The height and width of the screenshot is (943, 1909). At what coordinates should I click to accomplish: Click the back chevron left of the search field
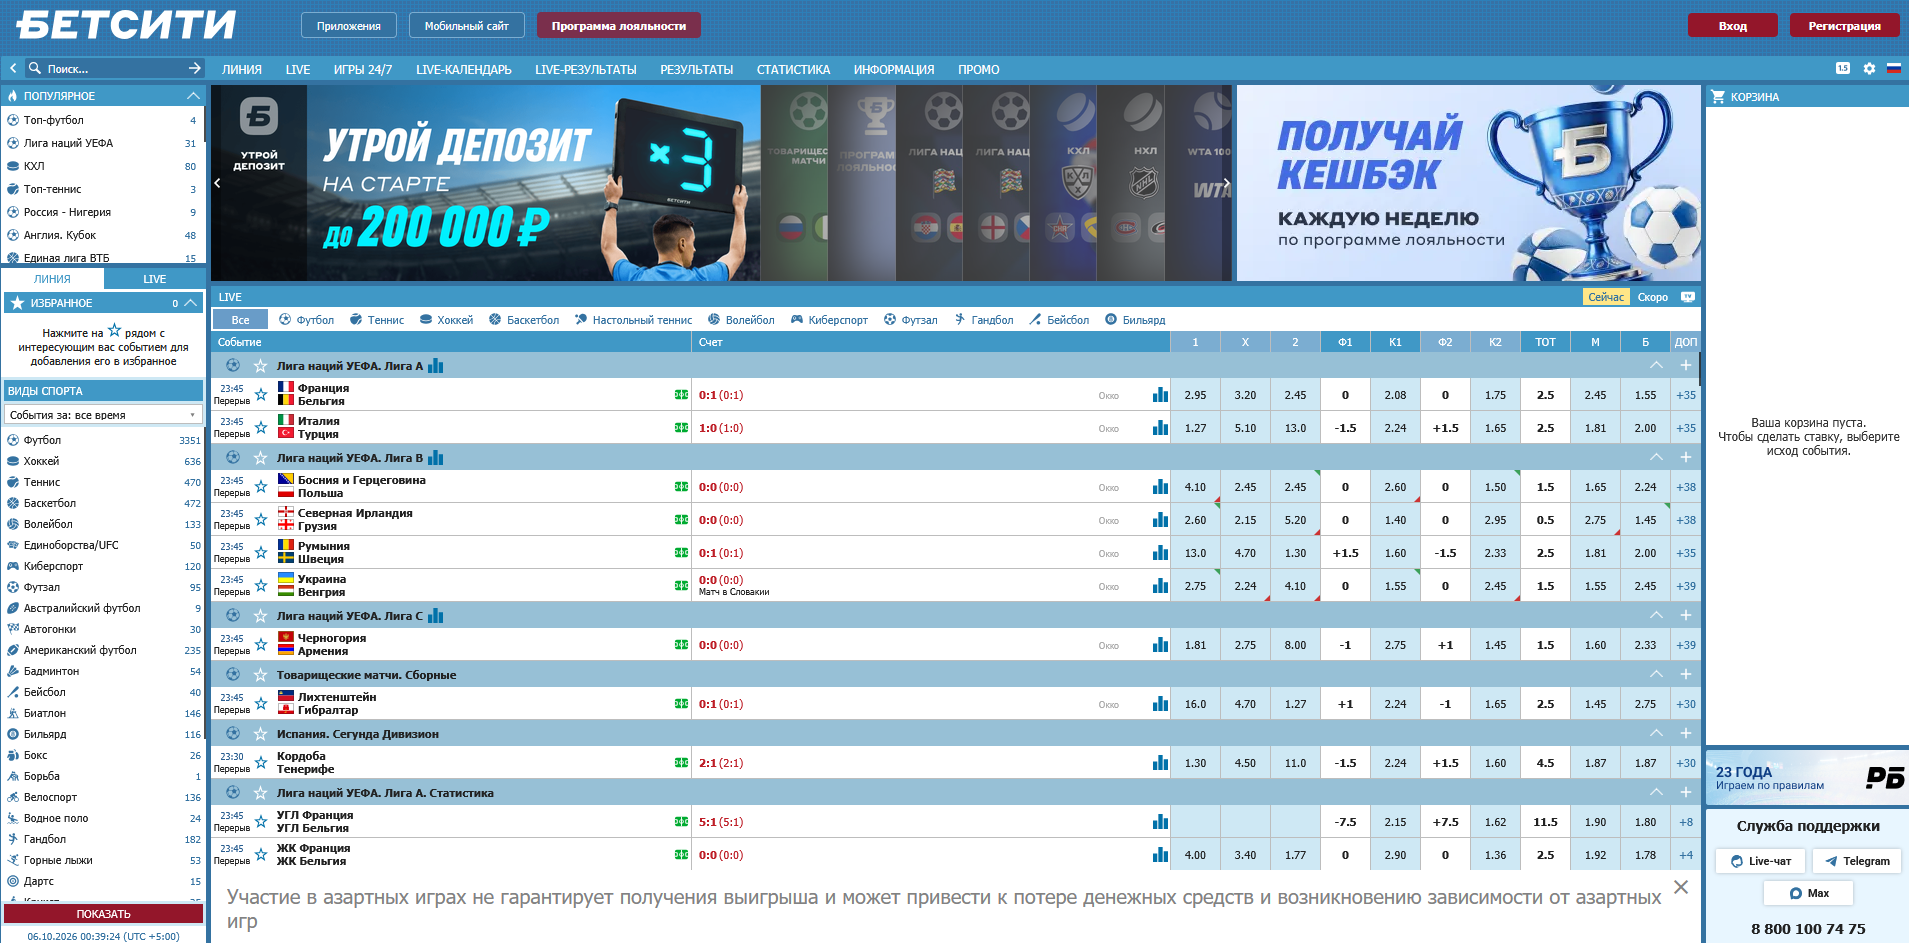pyautogui.click(x=13, y=68)
